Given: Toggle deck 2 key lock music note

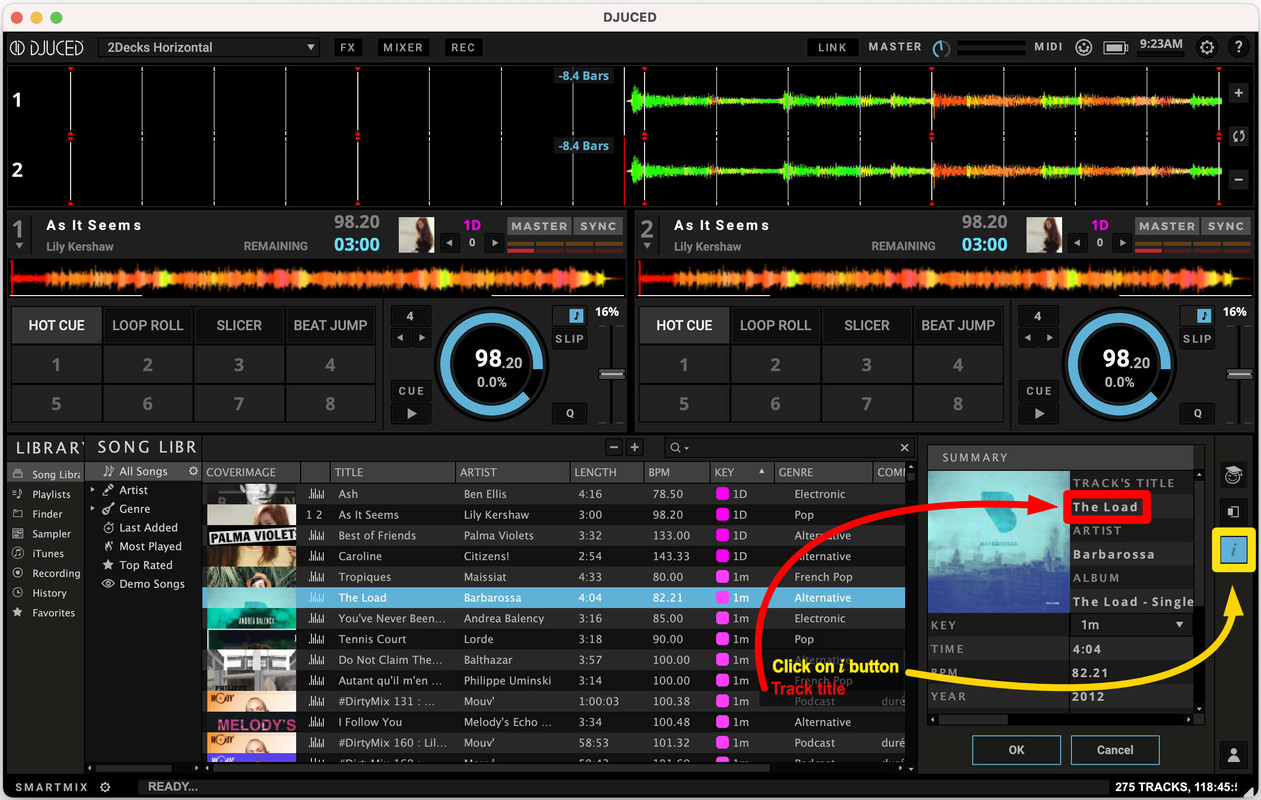Looking at the screenshot, I should tap(1204, 315).
